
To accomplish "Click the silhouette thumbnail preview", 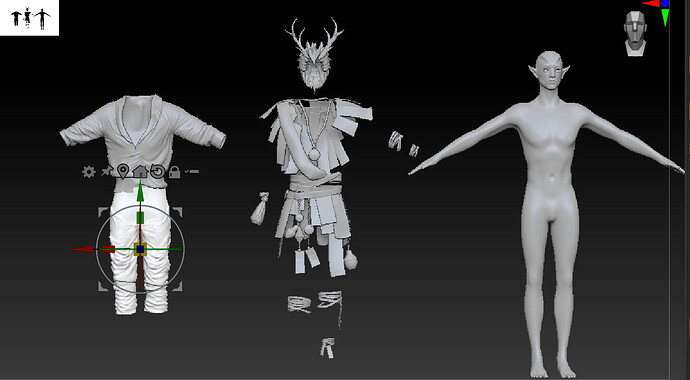I will 29,18.
